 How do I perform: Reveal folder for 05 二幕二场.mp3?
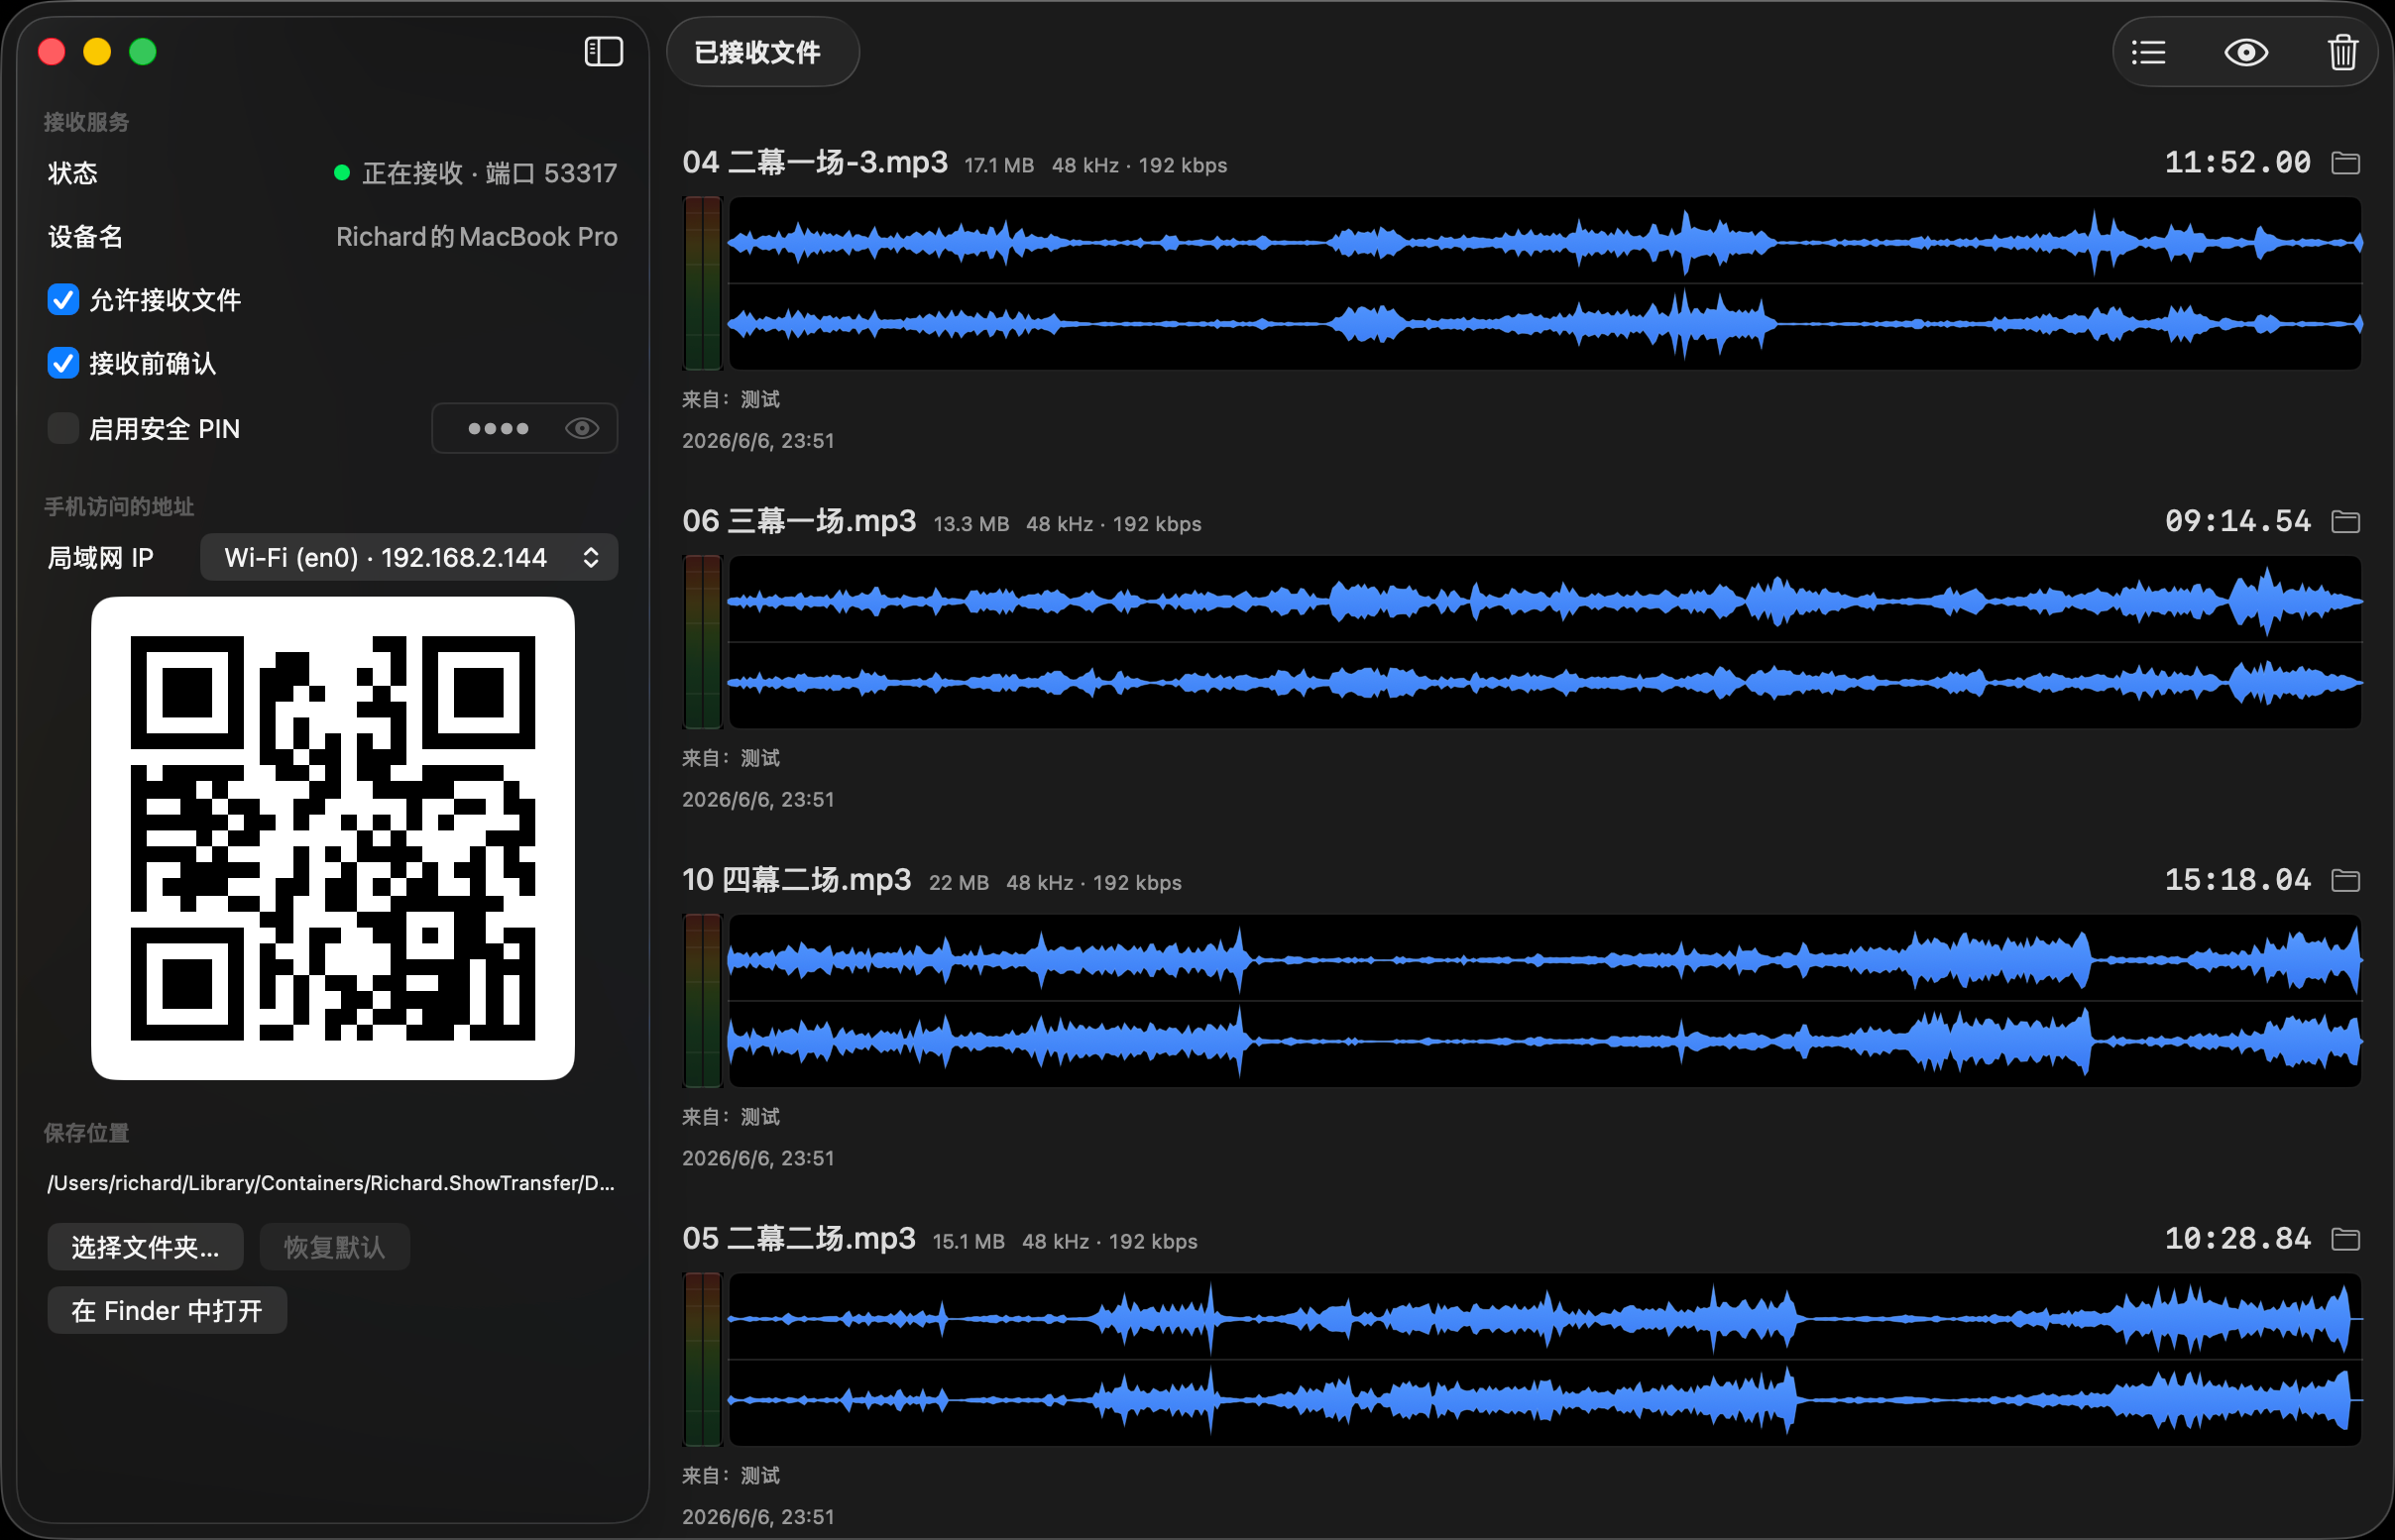tap(2346, 1240)
